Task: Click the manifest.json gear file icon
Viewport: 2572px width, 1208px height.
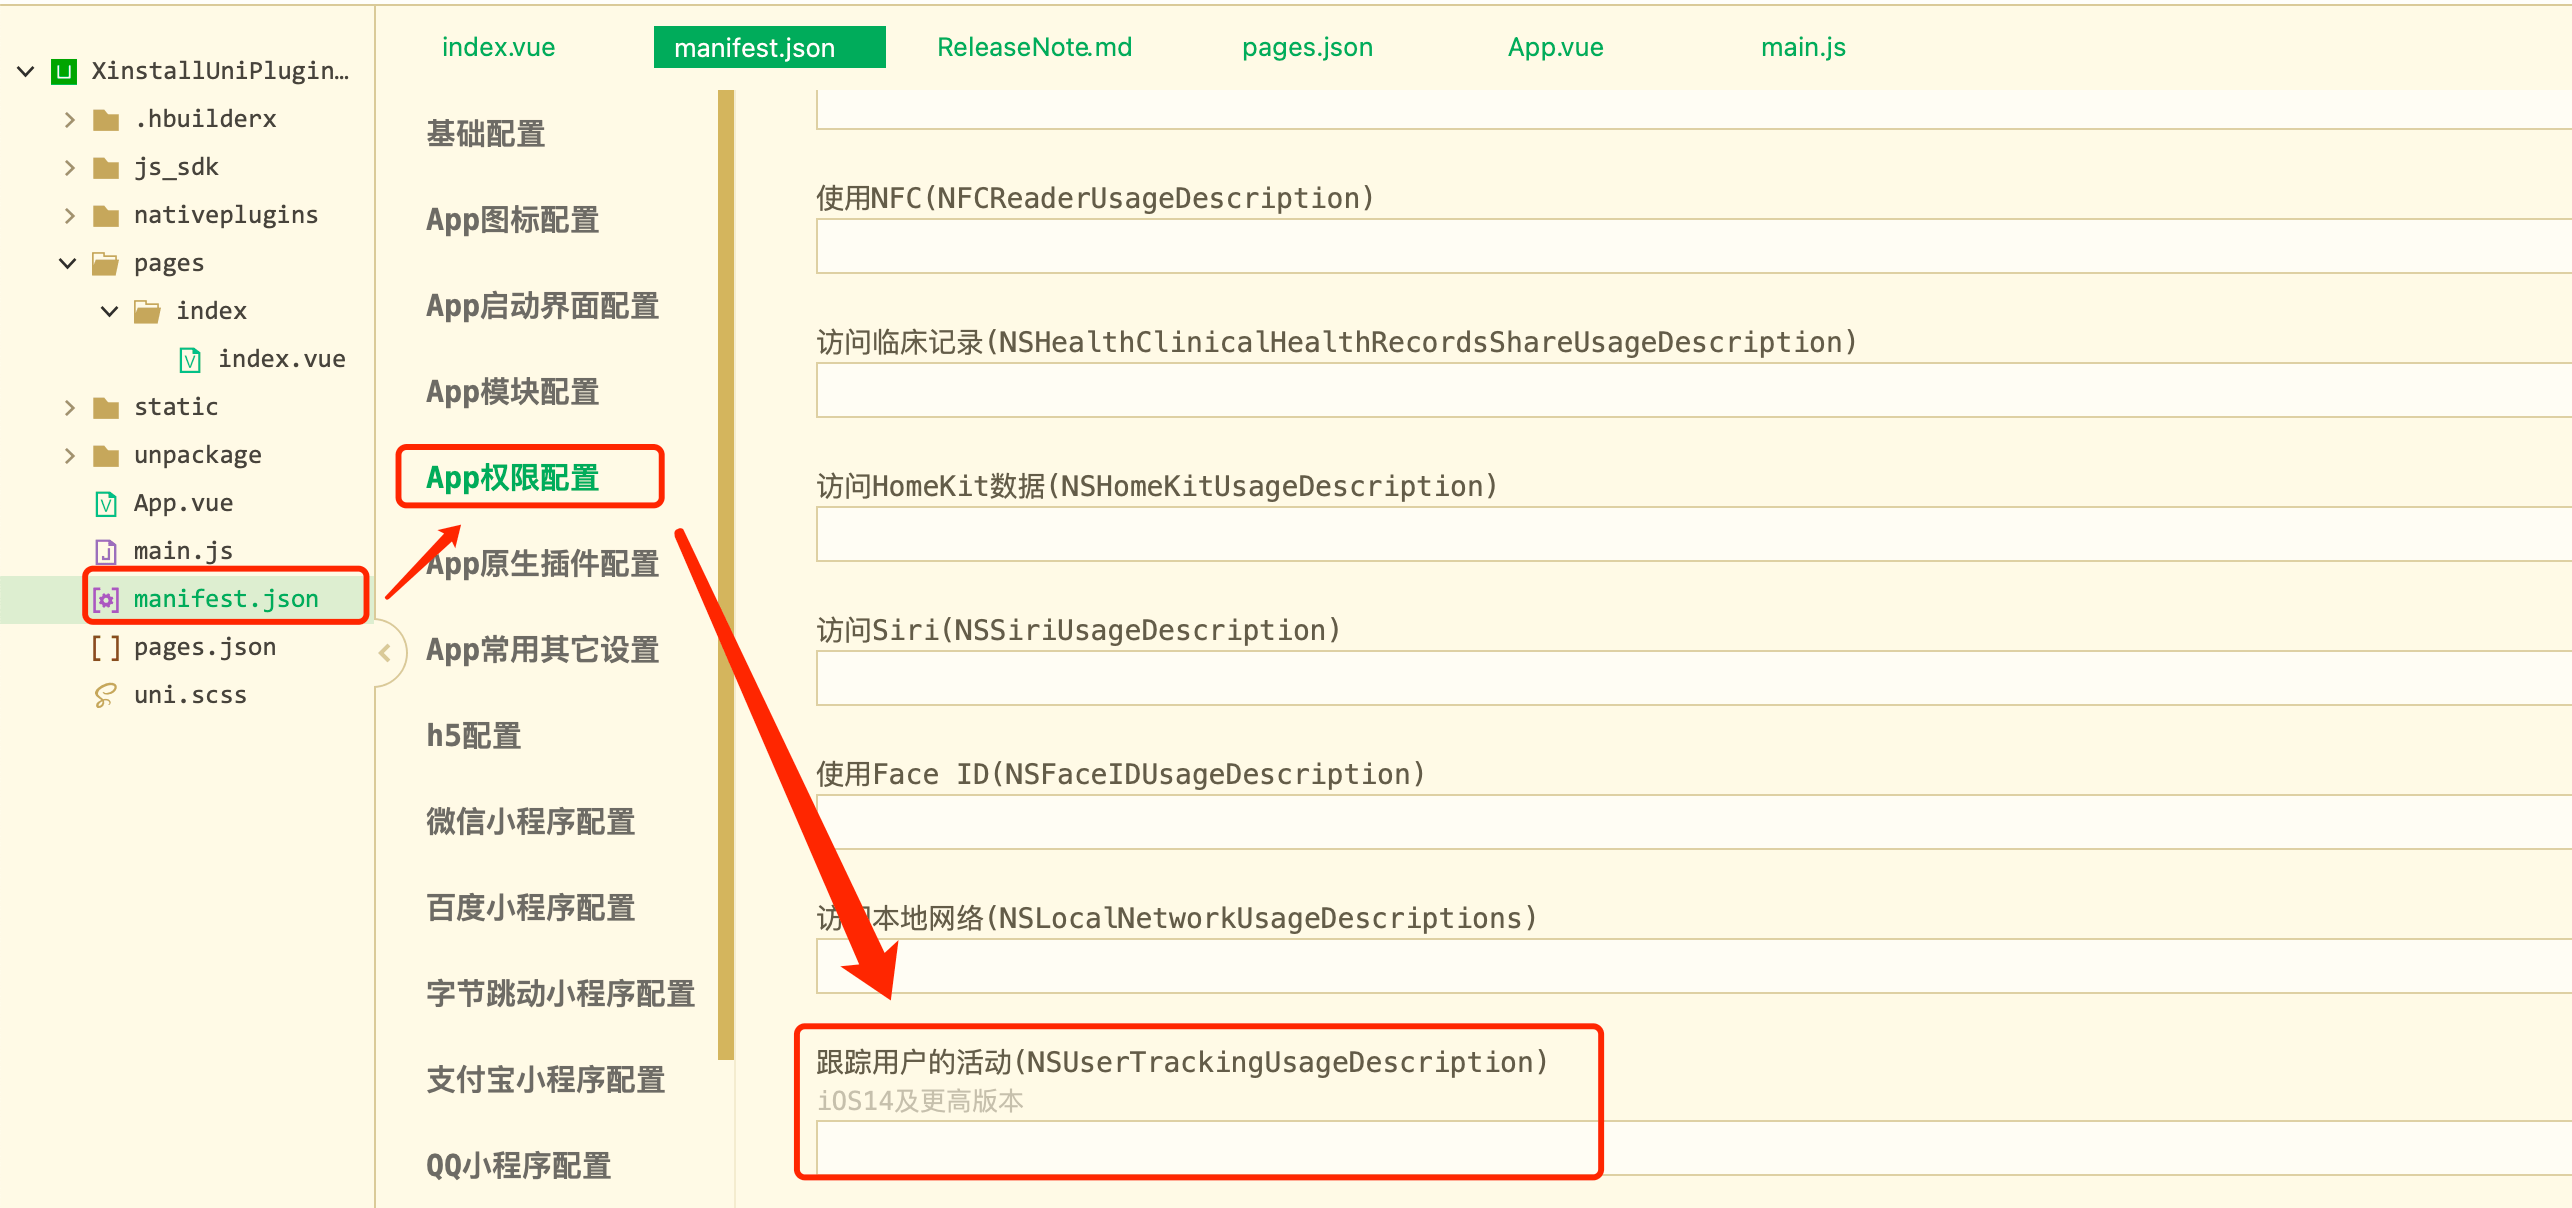Action: click(x=104, y=598)
